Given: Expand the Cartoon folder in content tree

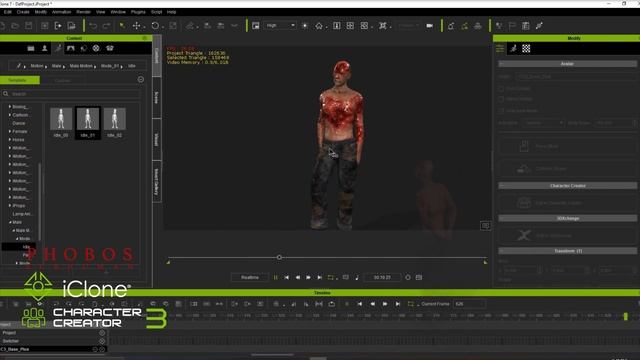Looking at the screenshot, I should coord(10,115).
